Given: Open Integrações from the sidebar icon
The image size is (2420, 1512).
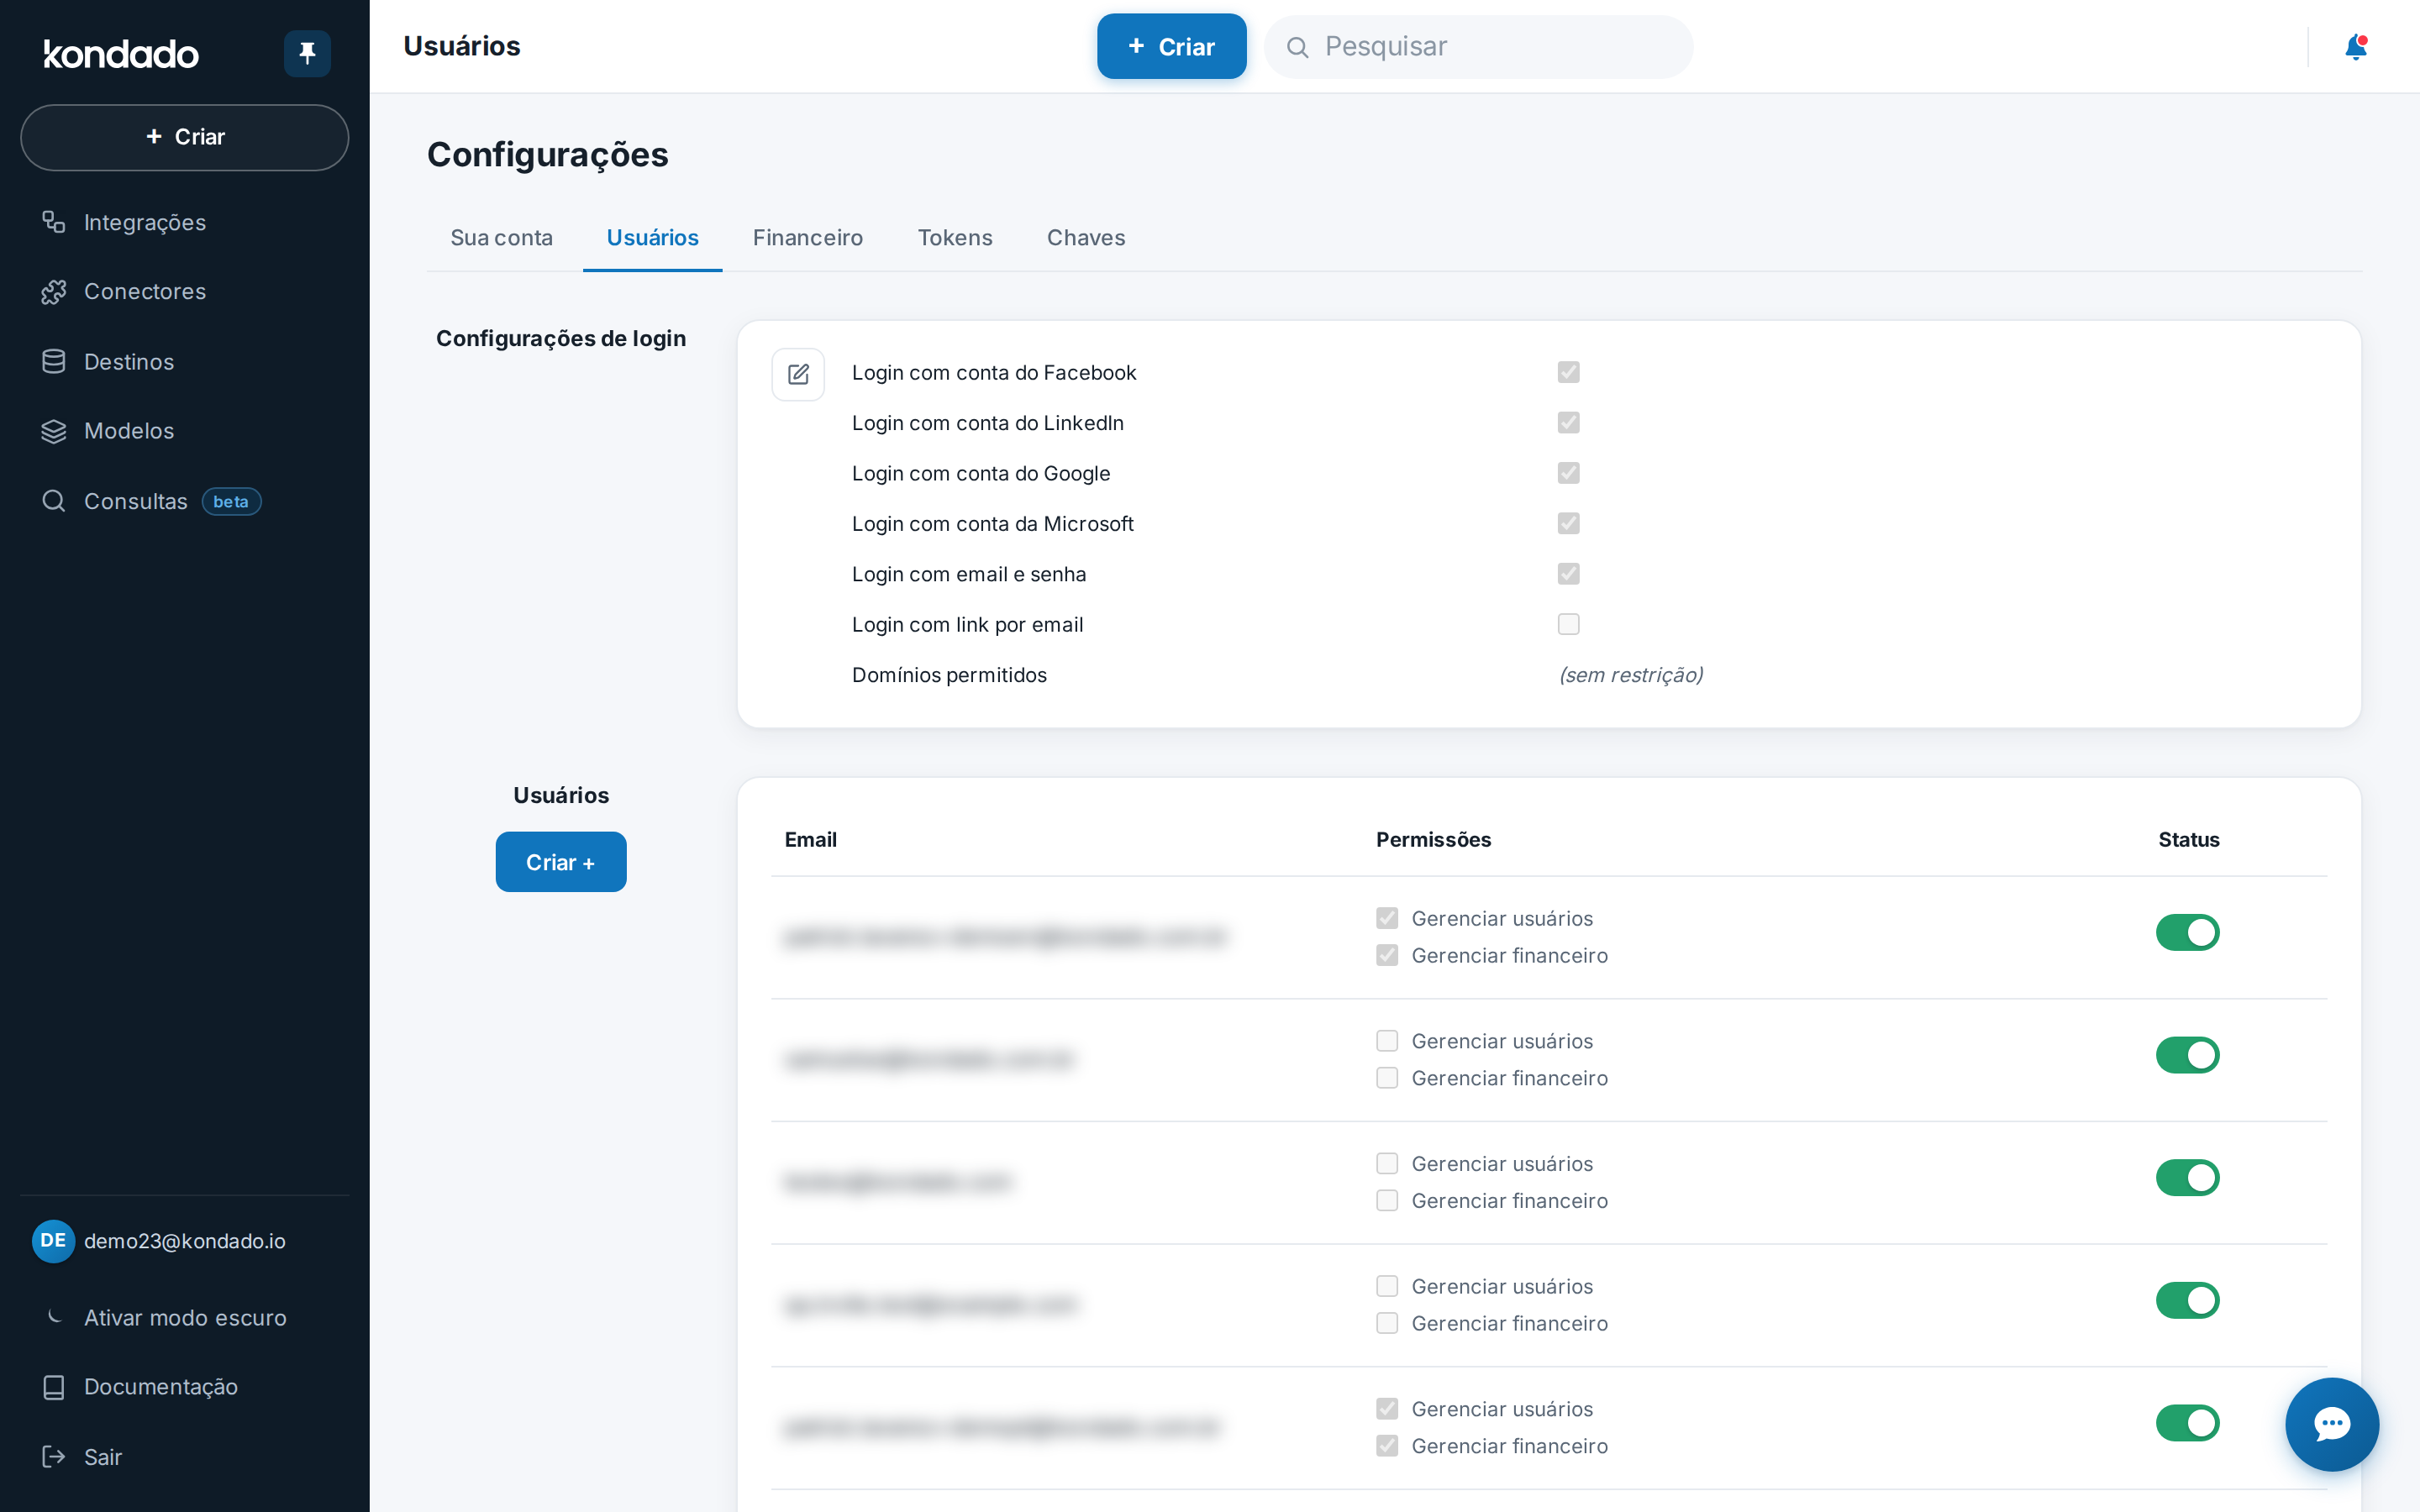Looking at the screenshot, I should click(x=54, y=222).
